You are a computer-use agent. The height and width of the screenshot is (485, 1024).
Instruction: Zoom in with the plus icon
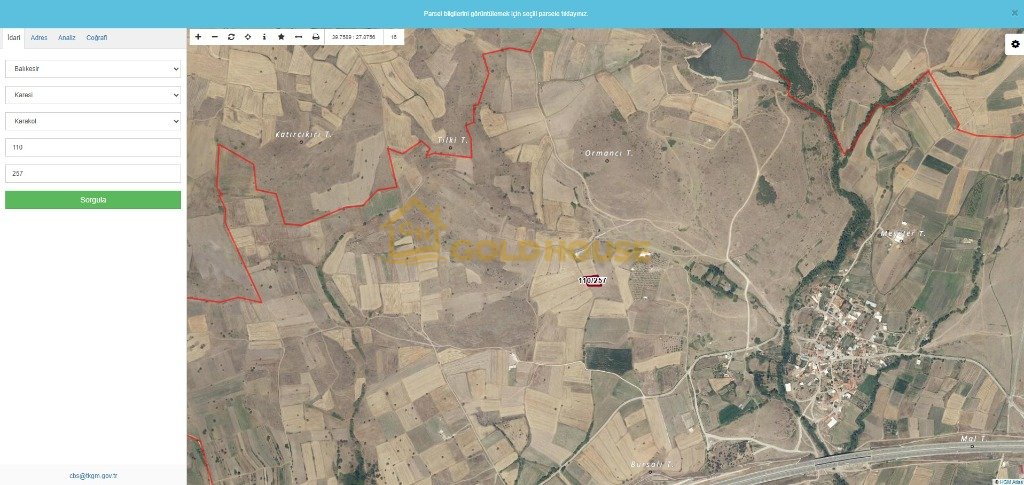[199, 37]
